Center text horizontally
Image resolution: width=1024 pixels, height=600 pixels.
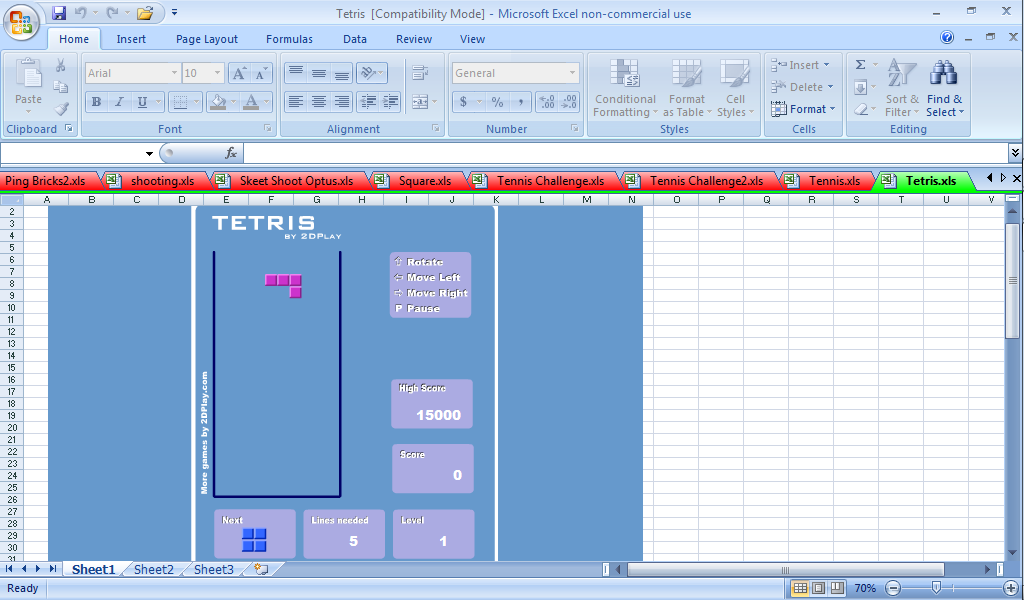(x=319, y=102)
